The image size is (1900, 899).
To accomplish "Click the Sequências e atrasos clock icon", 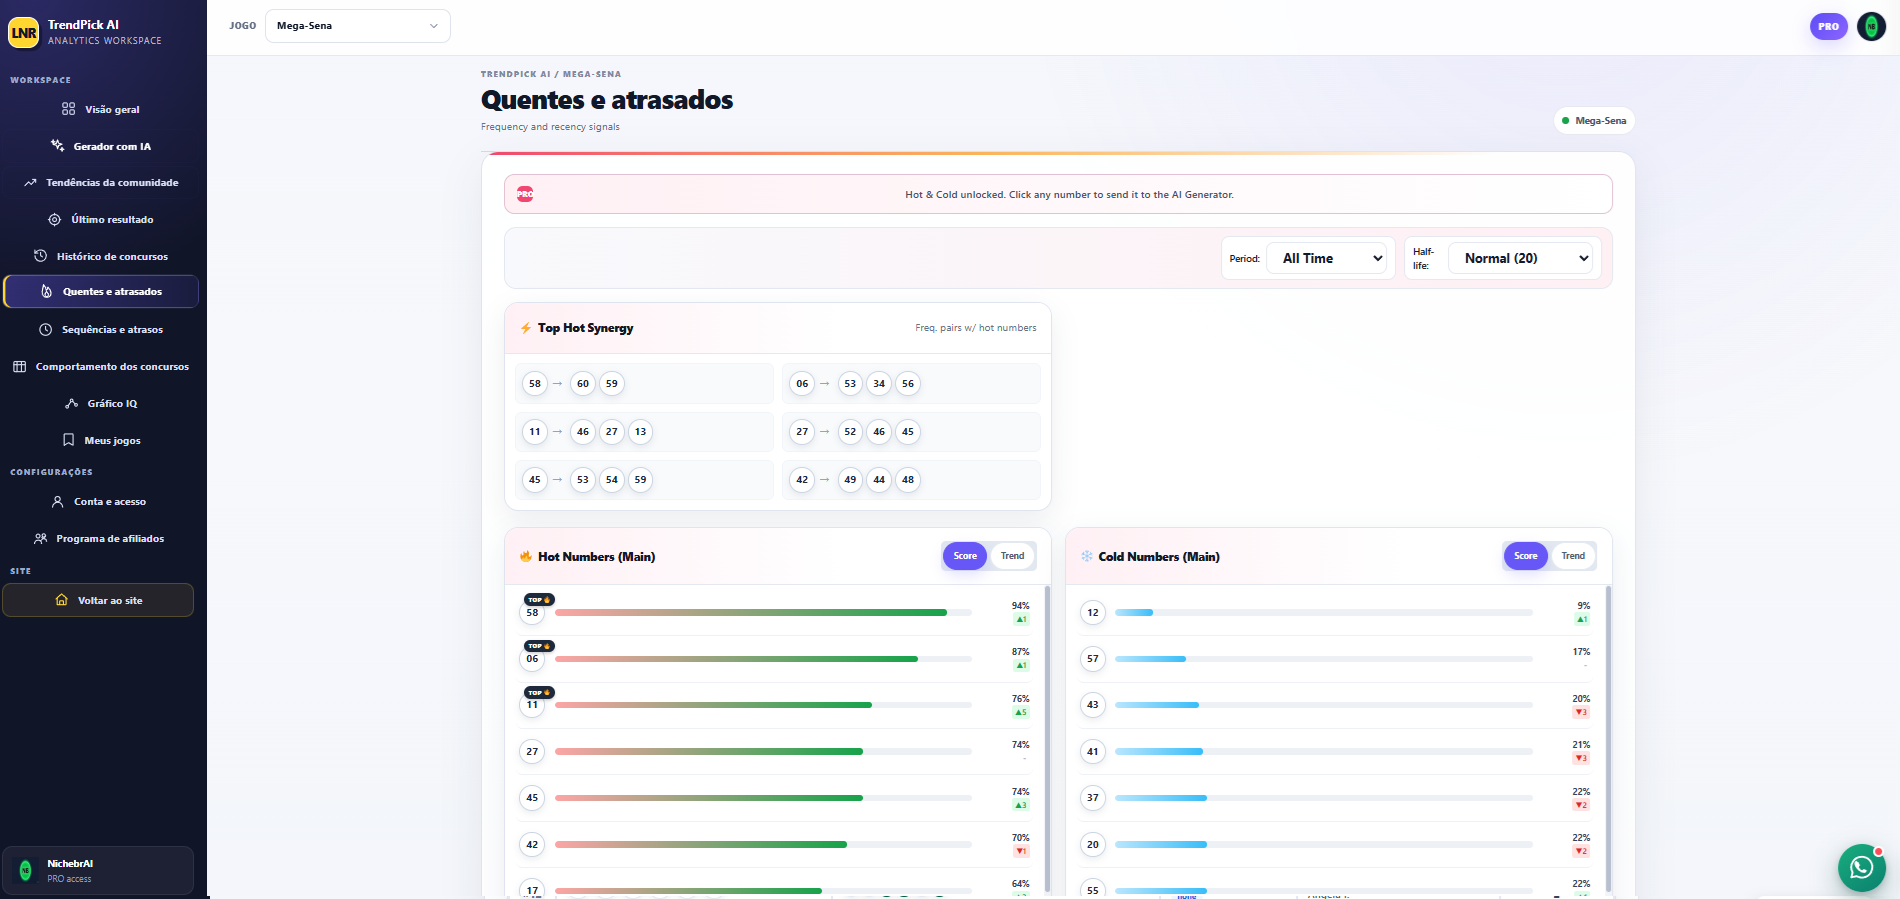I will coord(45,330).
